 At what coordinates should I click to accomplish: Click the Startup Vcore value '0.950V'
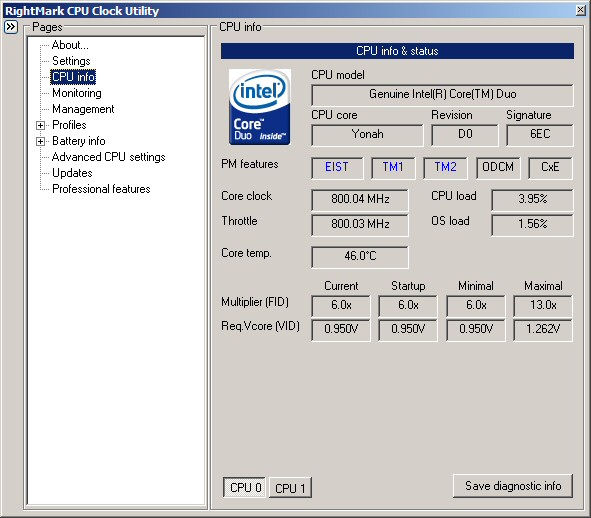click(408, 330)
